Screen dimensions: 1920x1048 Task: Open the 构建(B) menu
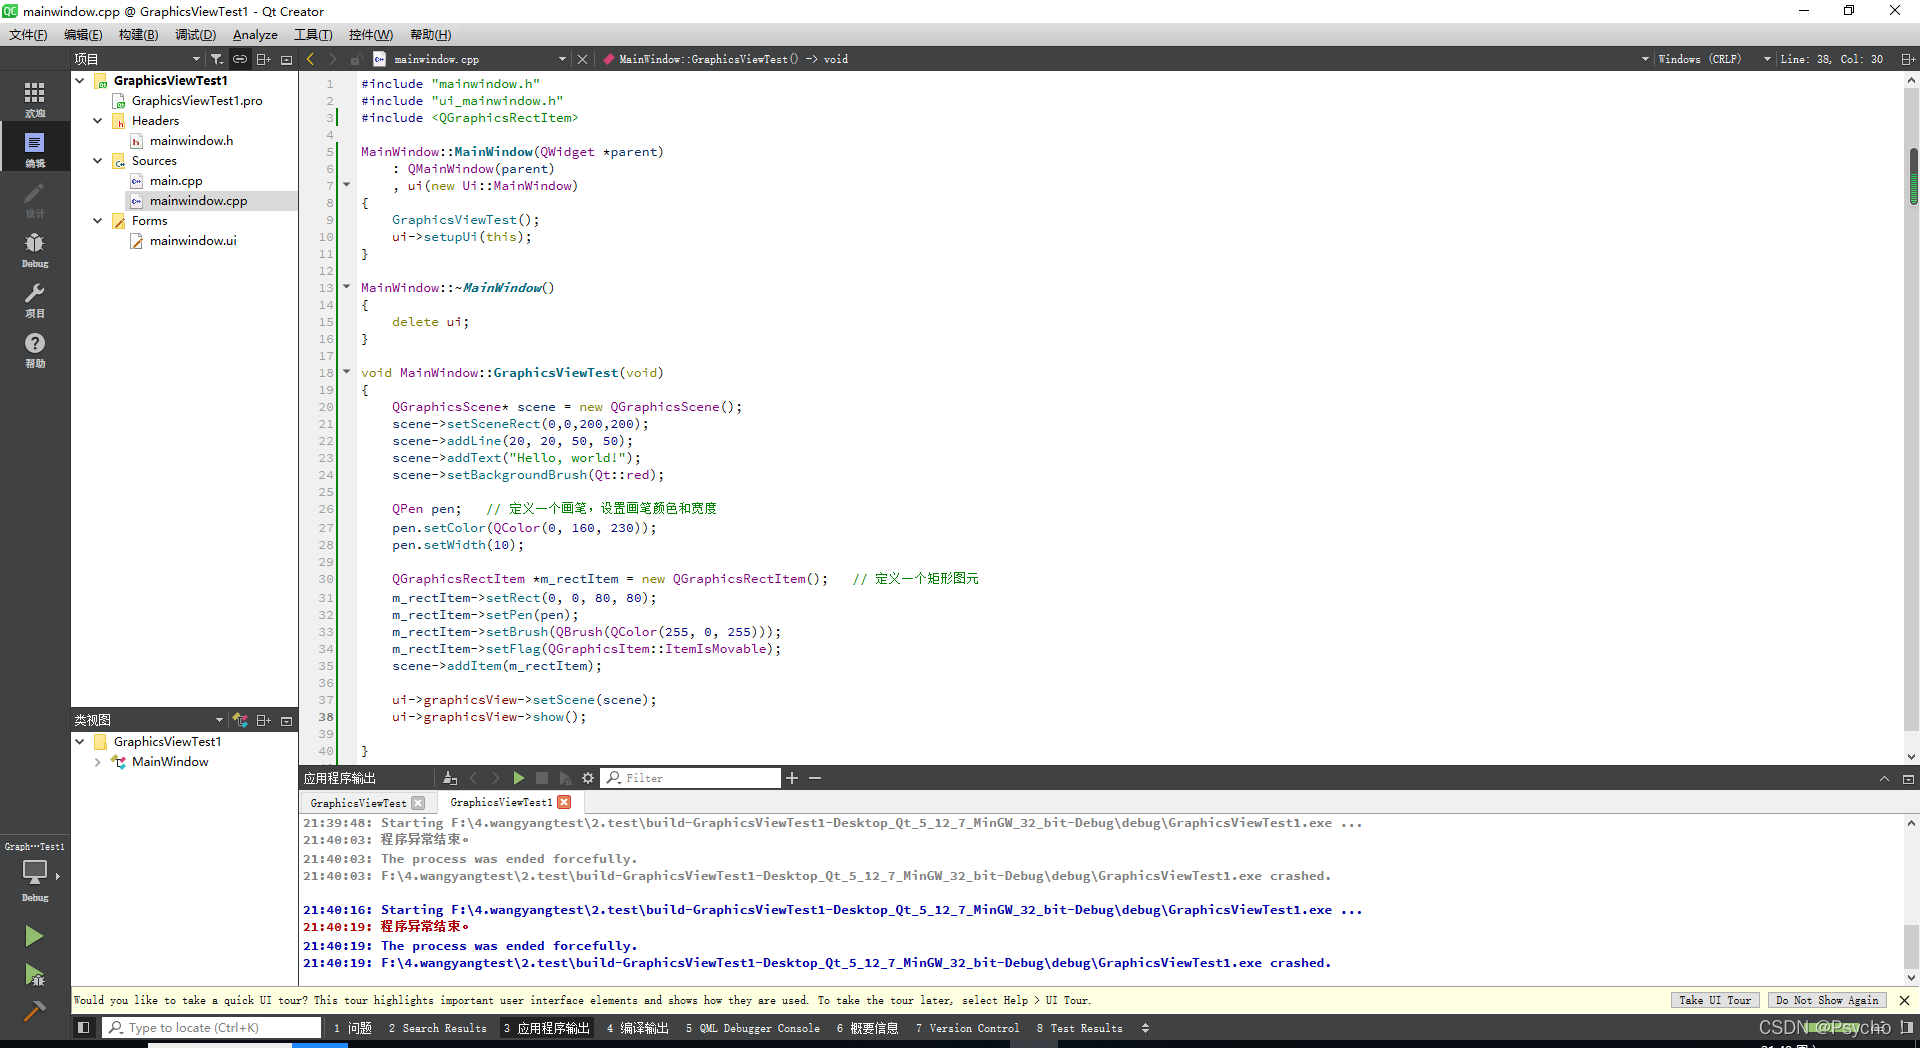tap(138, 35)
